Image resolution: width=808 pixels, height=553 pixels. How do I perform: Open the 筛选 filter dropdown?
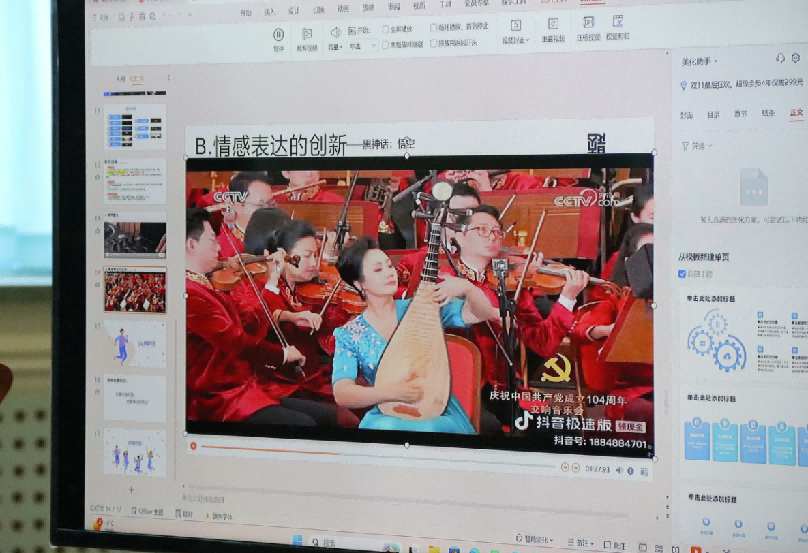click(x=699, y=145)
